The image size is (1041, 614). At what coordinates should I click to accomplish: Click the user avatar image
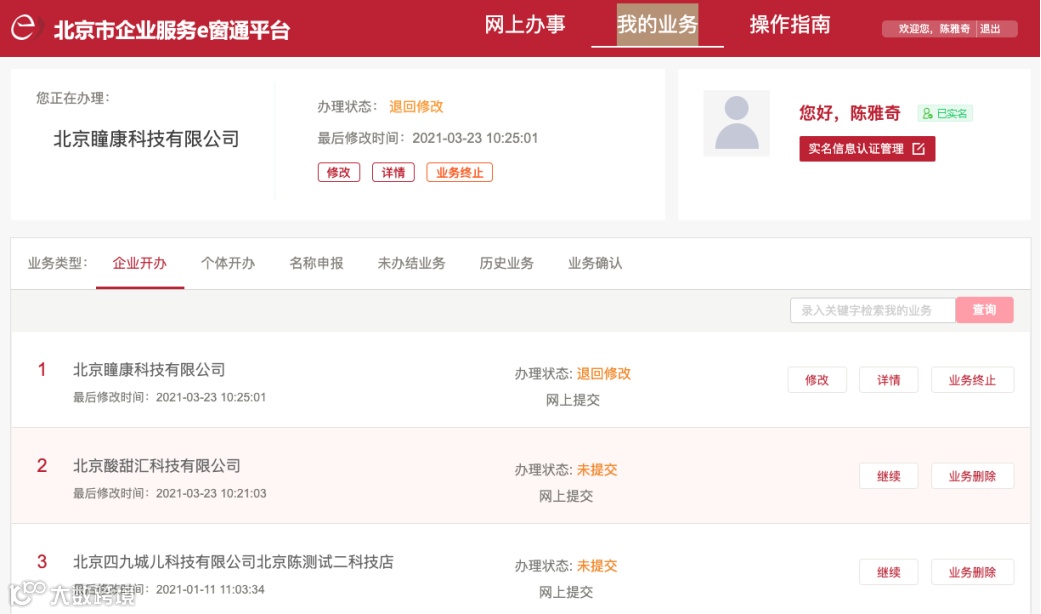click(x=736, y=123)
